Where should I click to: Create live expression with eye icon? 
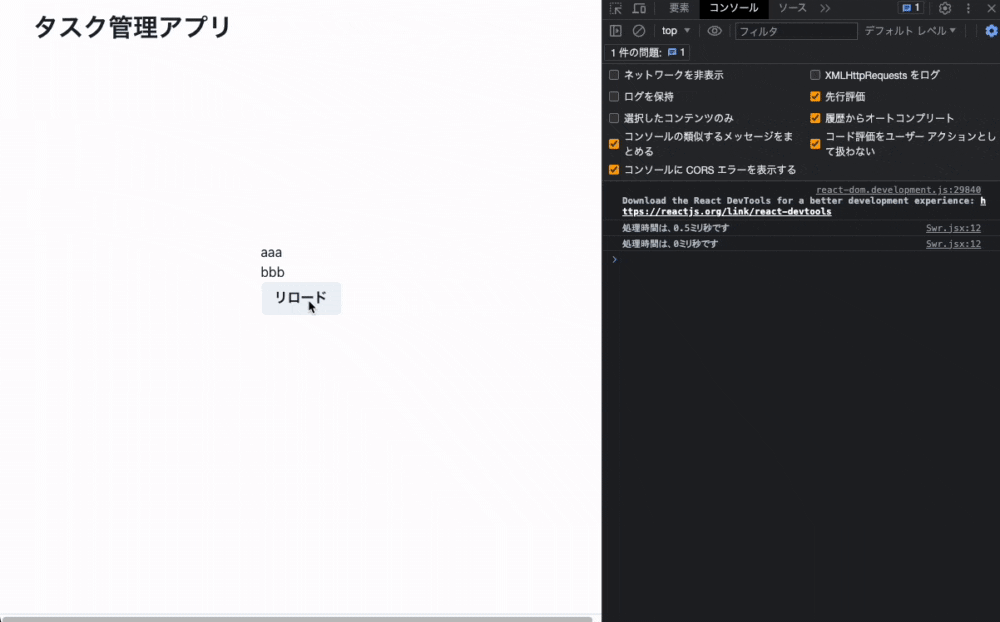click(714, 30)
